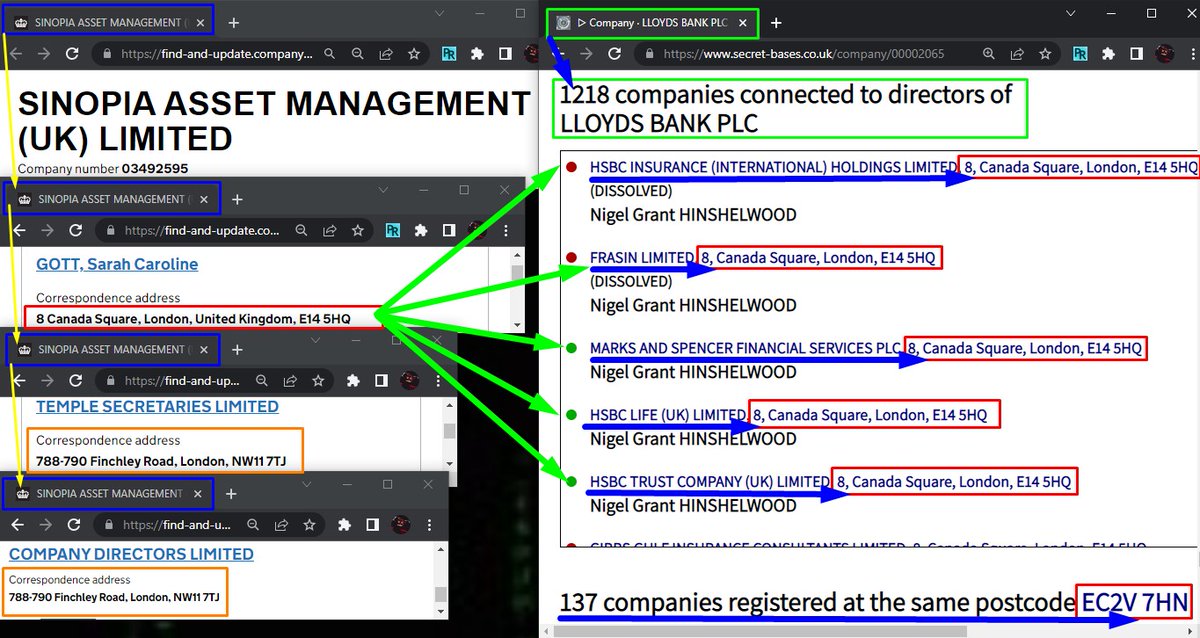Open the TEMPLE SECRETARIES LIMITED link
The height and width of the screenshot is (638, 1200).
coord(157,406)
